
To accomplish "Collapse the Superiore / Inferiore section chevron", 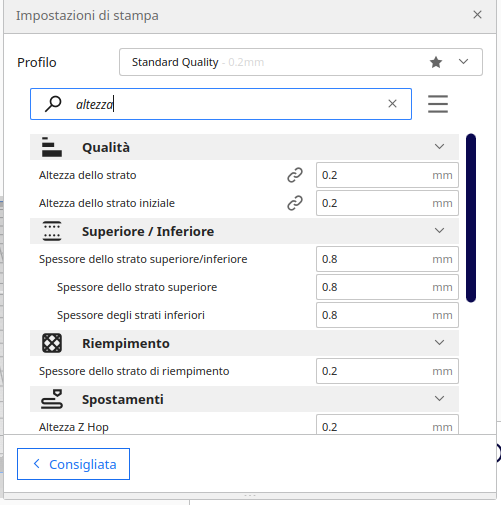I will (x=439, y=231).
